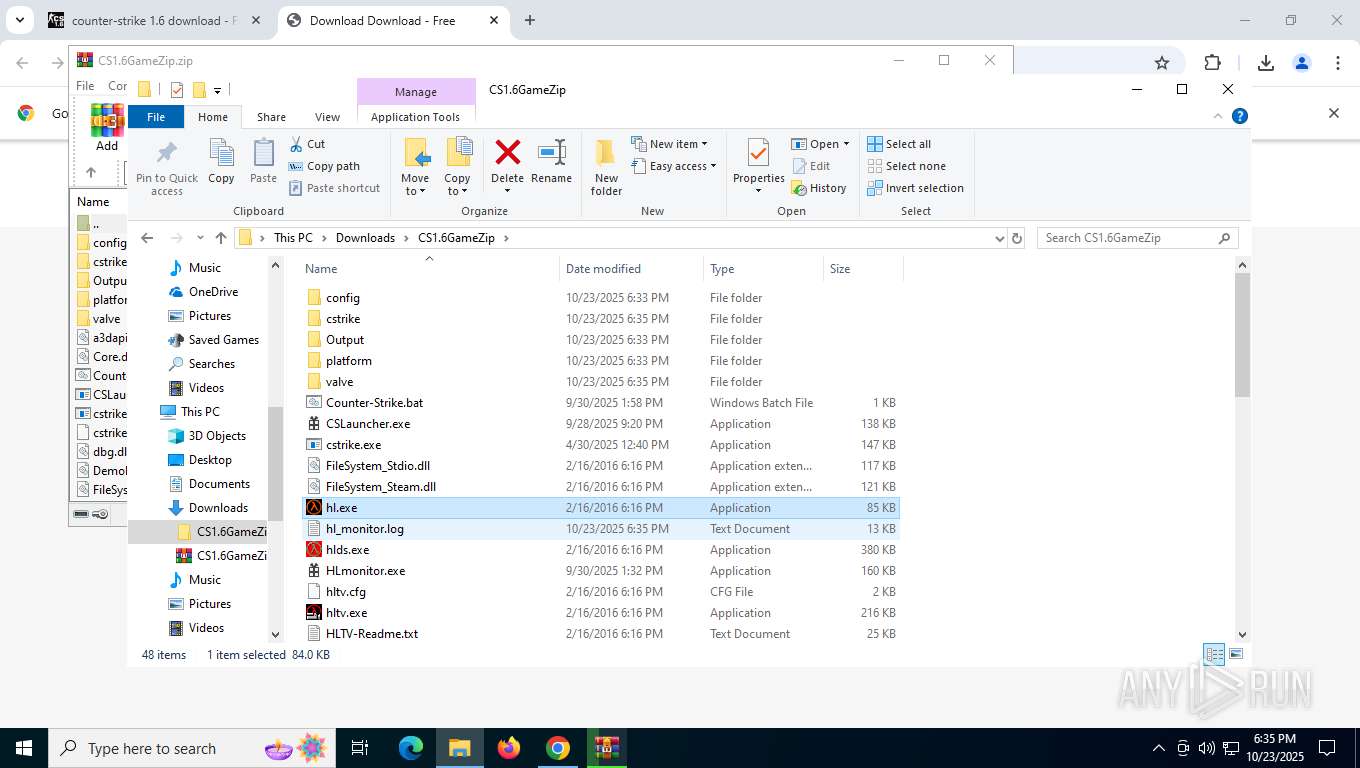Select Saved Games in navigation pane
This screenshot has width=1360, height=768.
pos(222,340)
